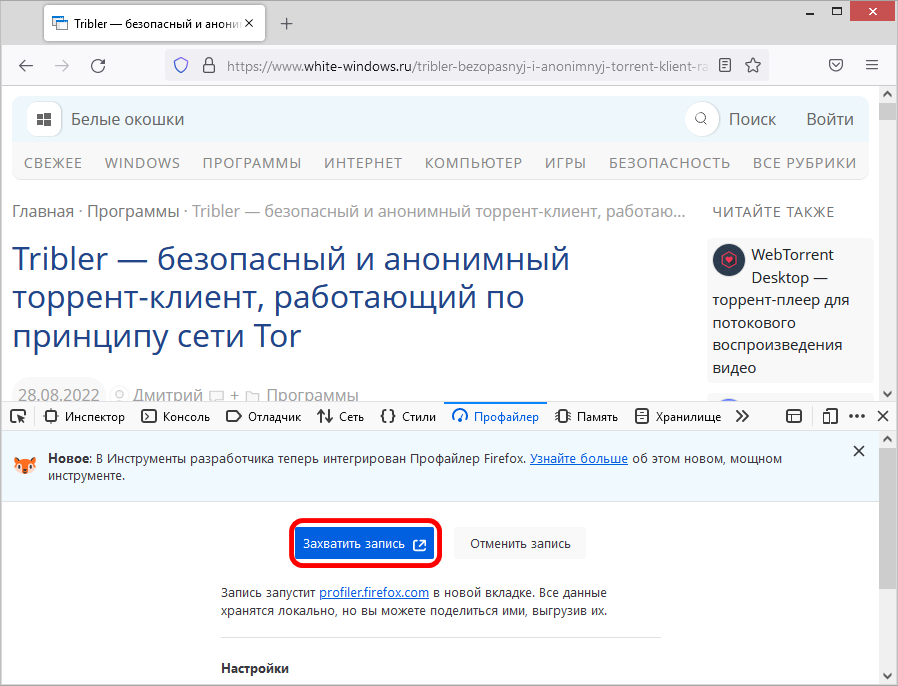Click the browser forward arrow
898x686 pixels.
click(x=62, y=65)
